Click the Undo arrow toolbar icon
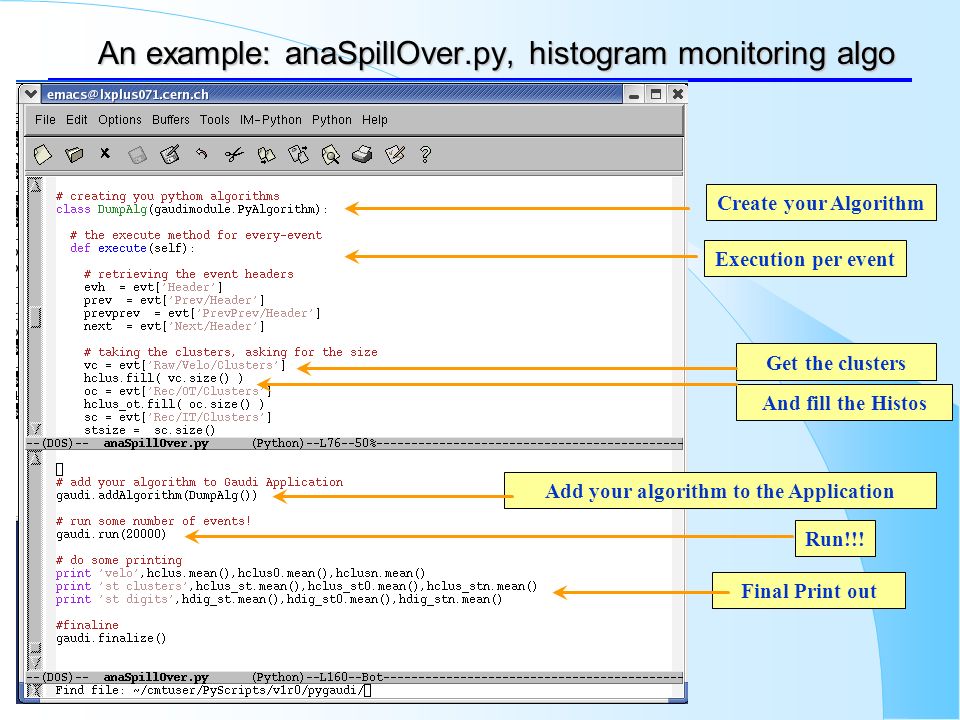Screen dimensions: 960x720 201,154
